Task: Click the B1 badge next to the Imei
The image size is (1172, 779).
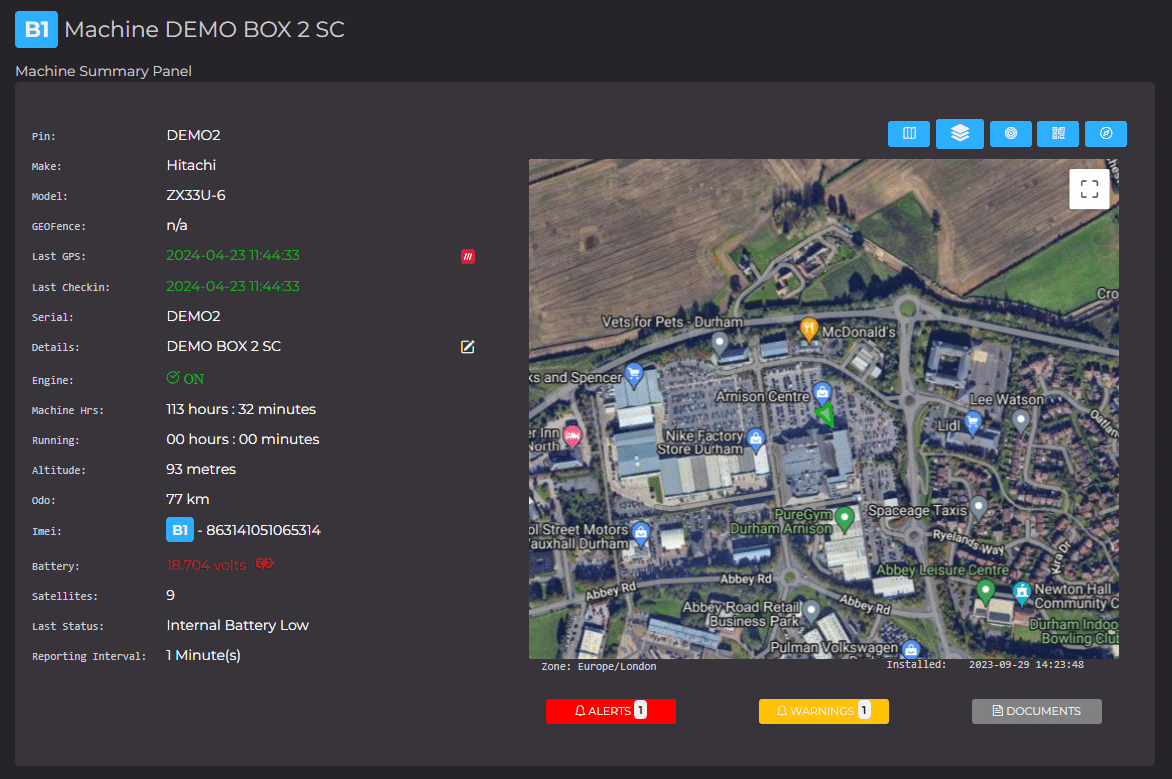Action: [x=179, y=530]
